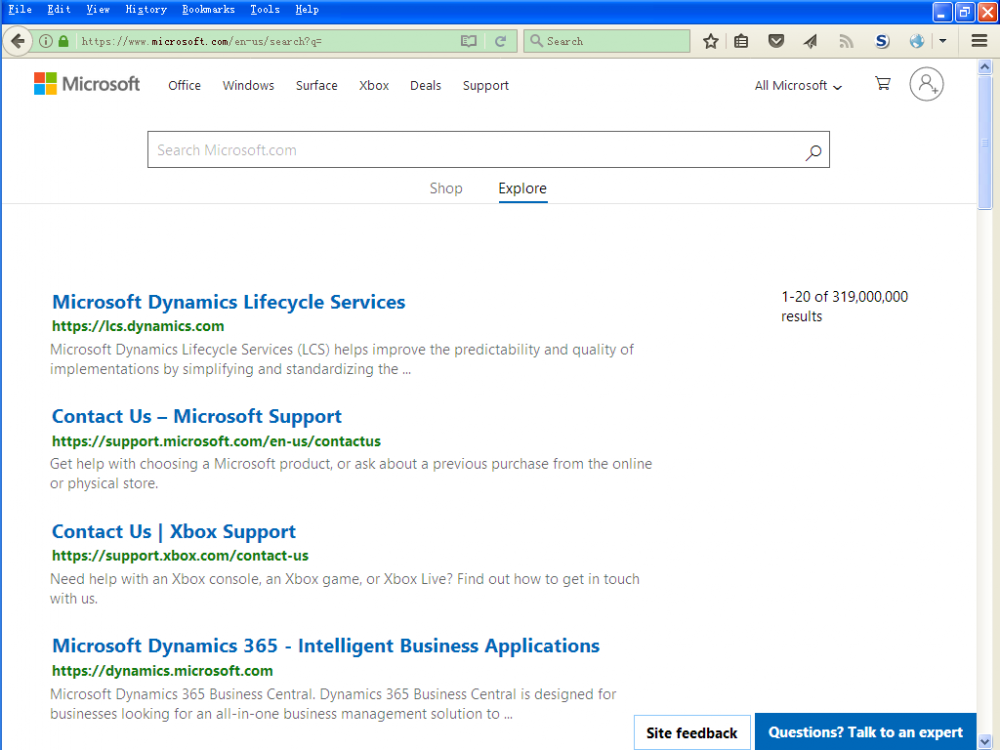Reload the page with the refresh icon
Viewport: 1000px width, 750px height.
tap(500, 41)
